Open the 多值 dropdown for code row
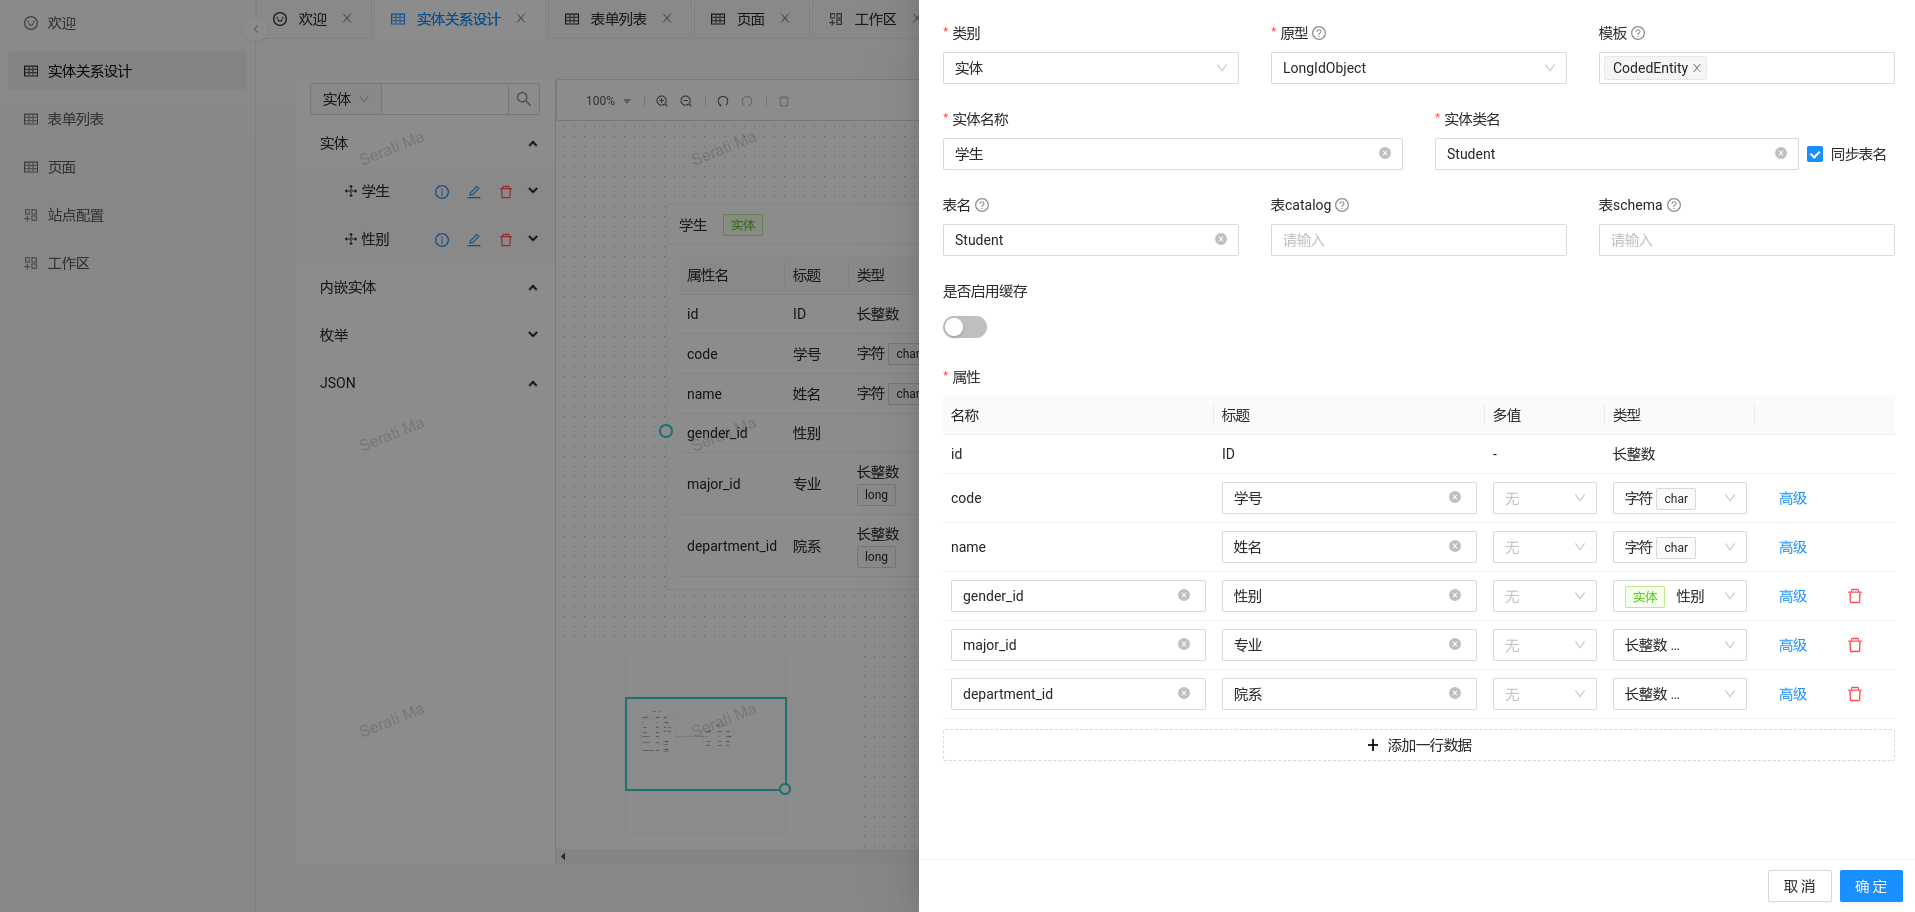The width and height of the screenshot is (1915, 912). coord(1545,498)
